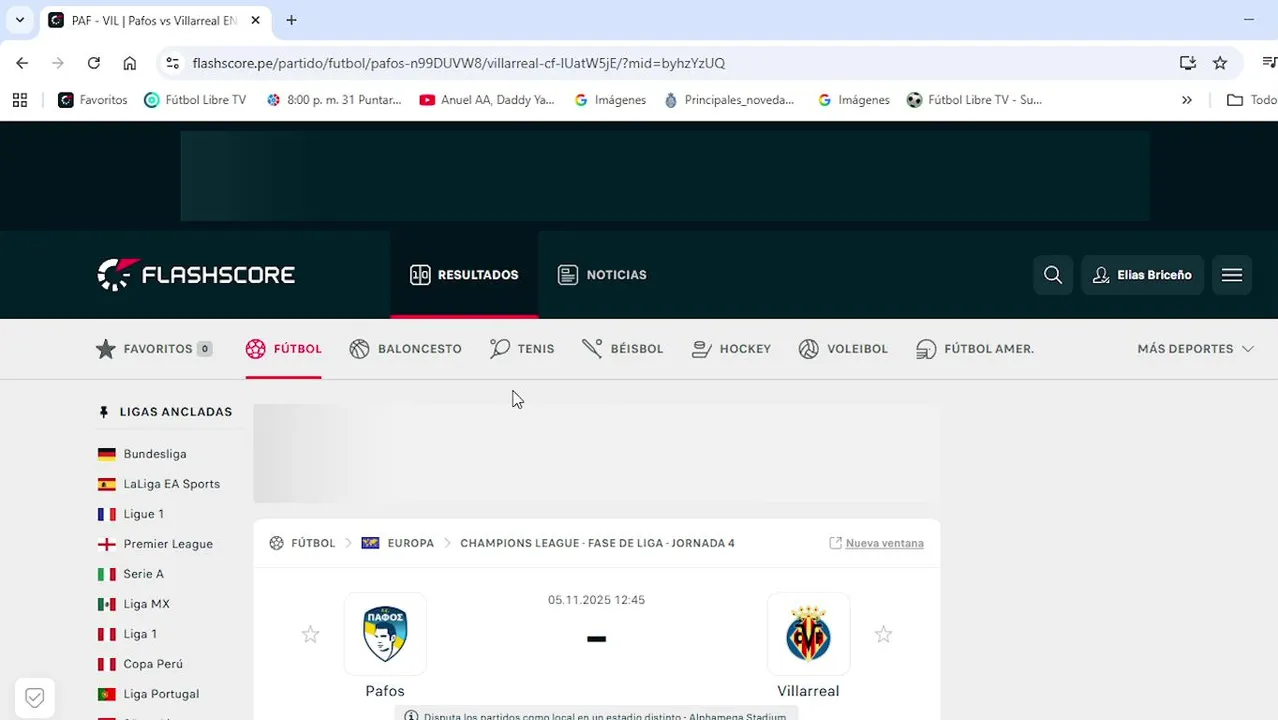Open new browser tab

(x=291, y=20)
